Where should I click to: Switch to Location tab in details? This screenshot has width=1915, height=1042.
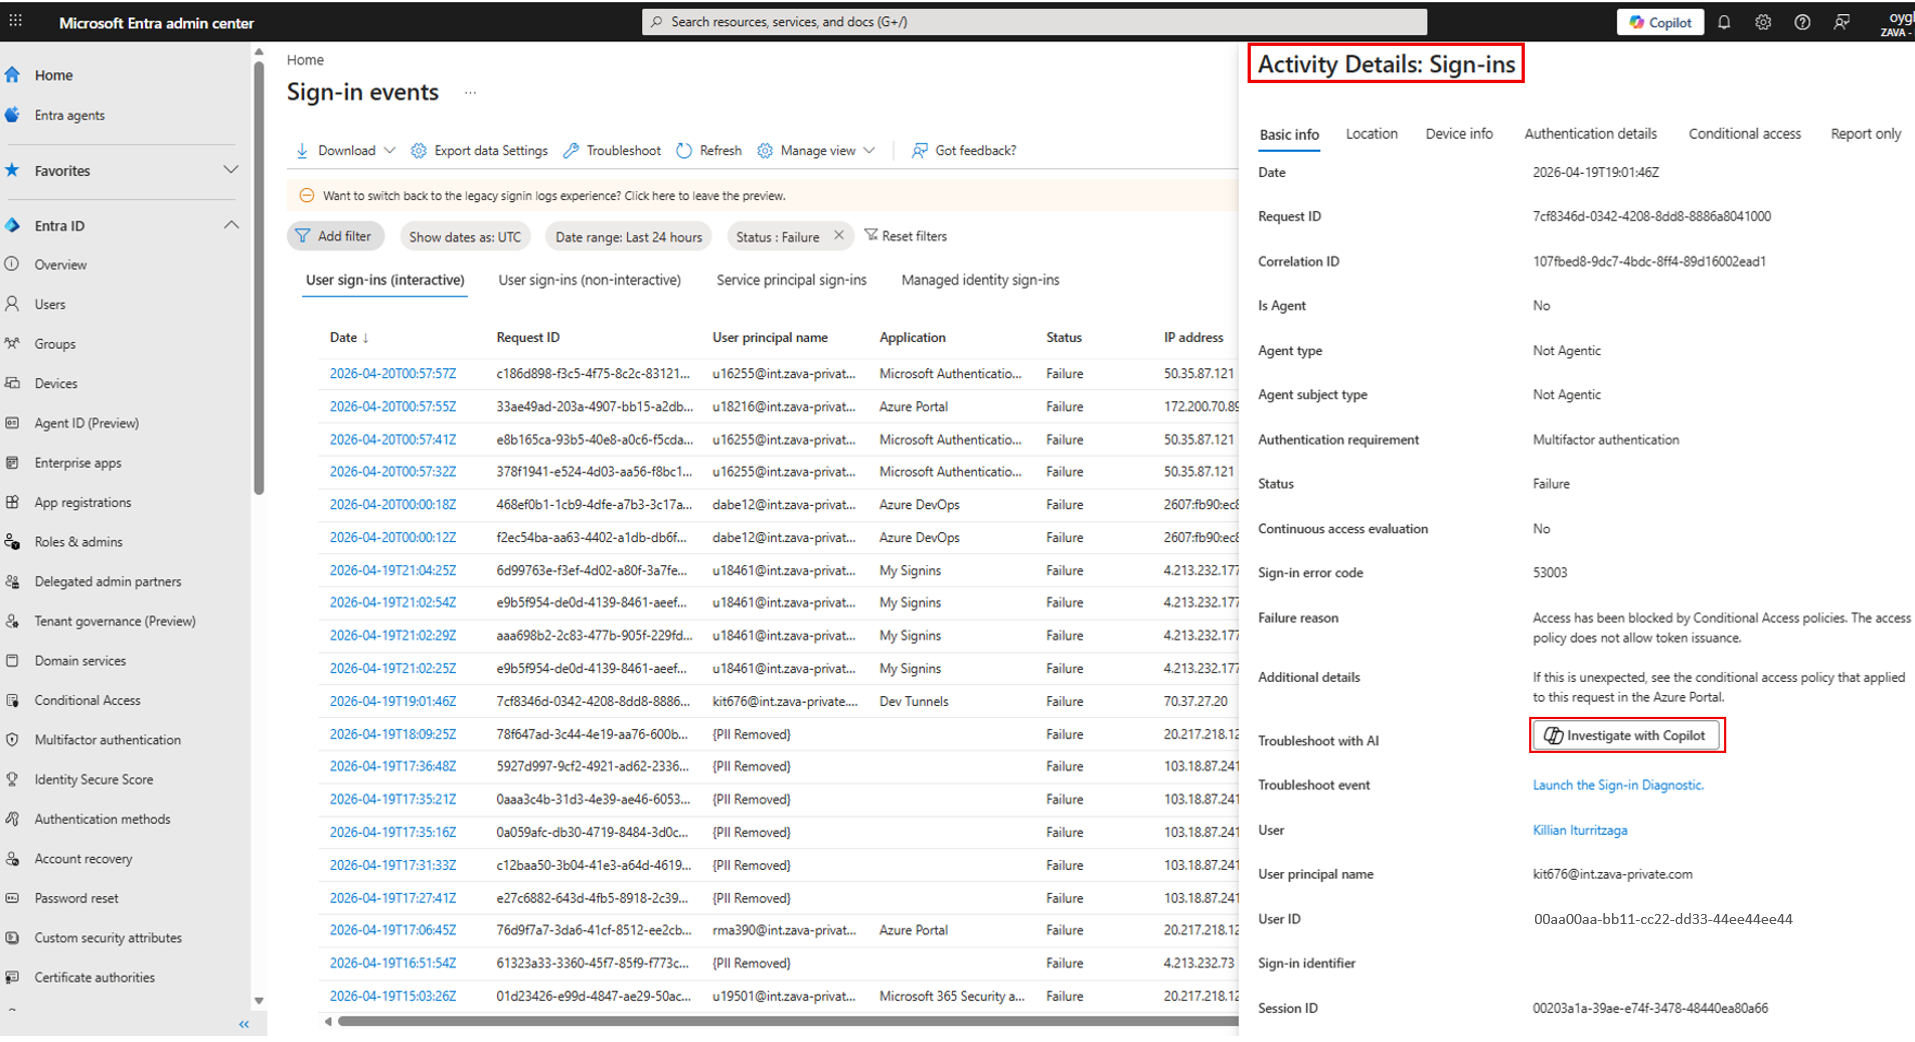[1371, 134]
